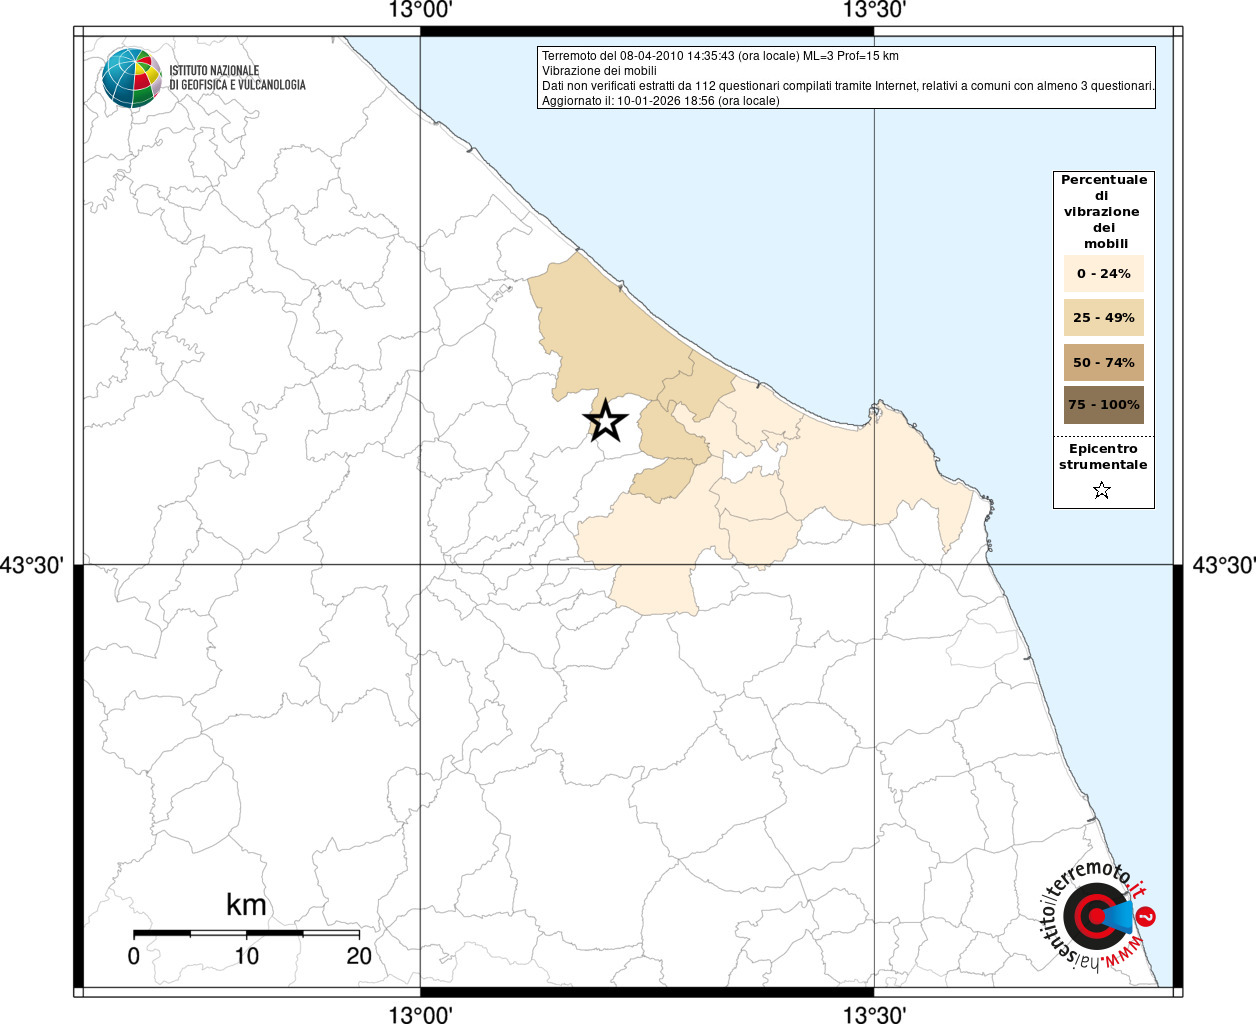This screenshot has height=1024, width=1256.
Task: Click the 10 mark on the scale bar
Action: click(246, 956)
